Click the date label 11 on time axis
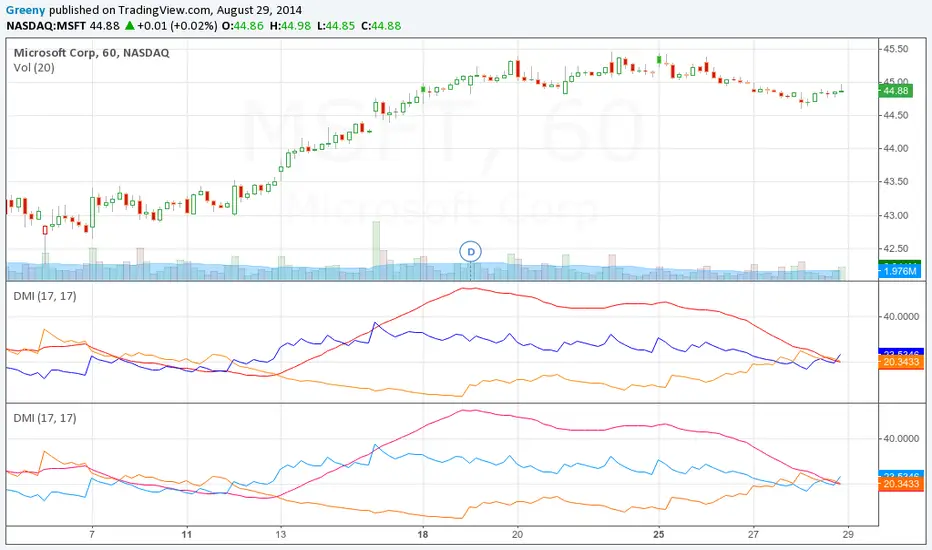 [x=187, y=534]
